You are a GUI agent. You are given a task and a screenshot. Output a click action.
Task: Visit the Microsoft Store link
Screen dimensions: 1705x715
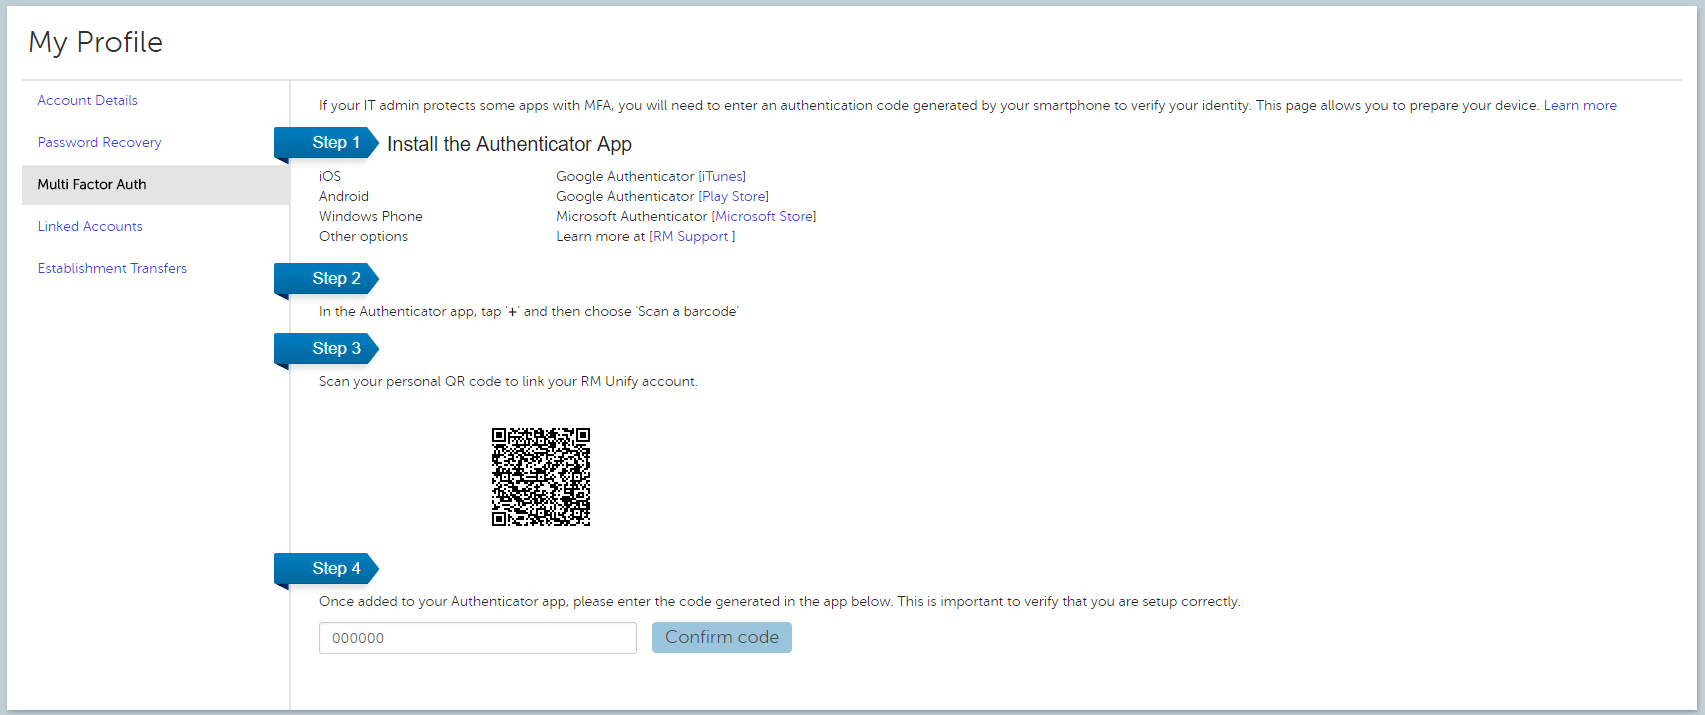click(764, 216)
